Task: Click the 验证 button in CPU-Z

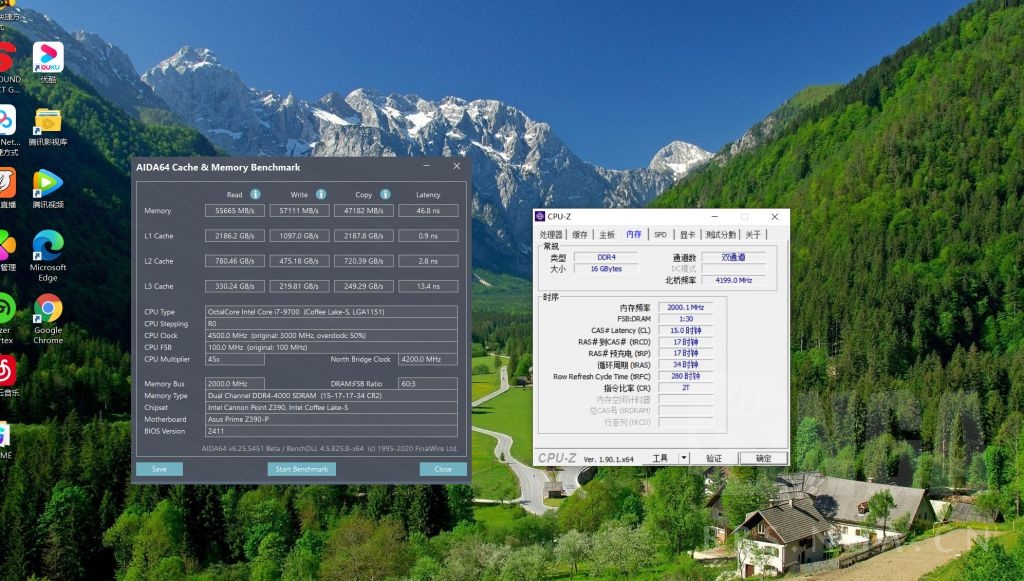Action: 713,458
